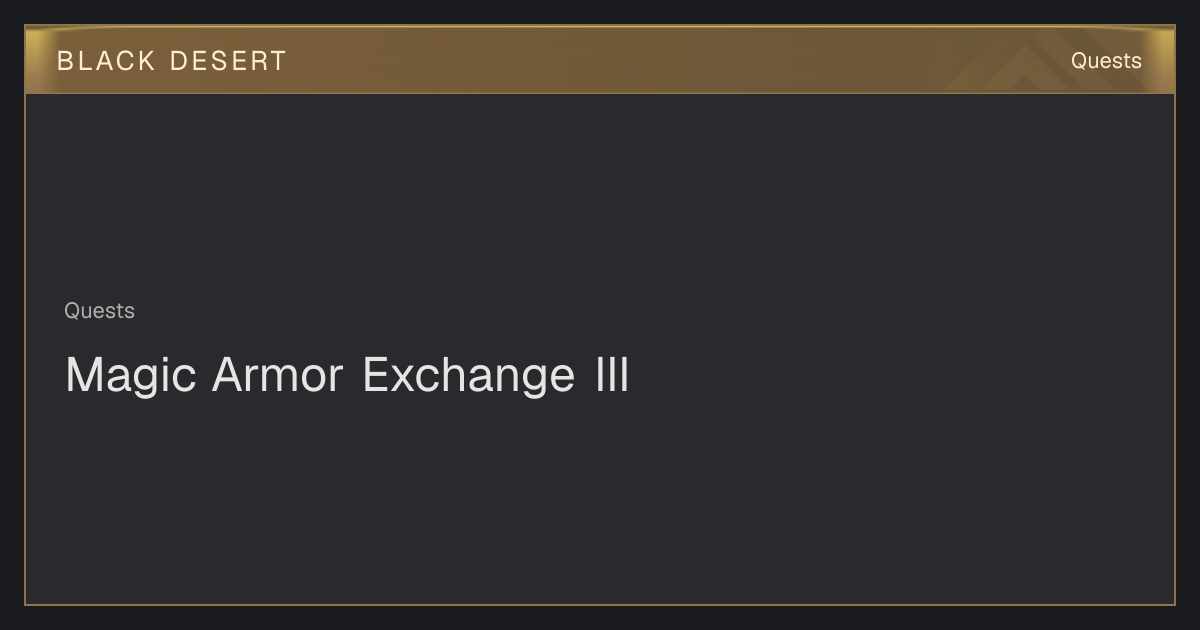Viewport: 1200px width, 630px height.
Task: Click the word Magic in the heading
Action: (132, 377)
